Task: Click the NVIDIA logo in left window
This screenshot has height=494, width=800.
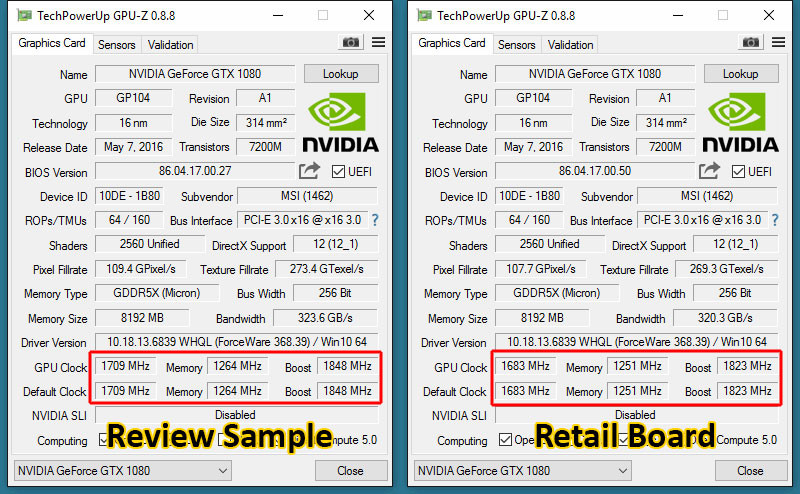Action: (341, 122)
